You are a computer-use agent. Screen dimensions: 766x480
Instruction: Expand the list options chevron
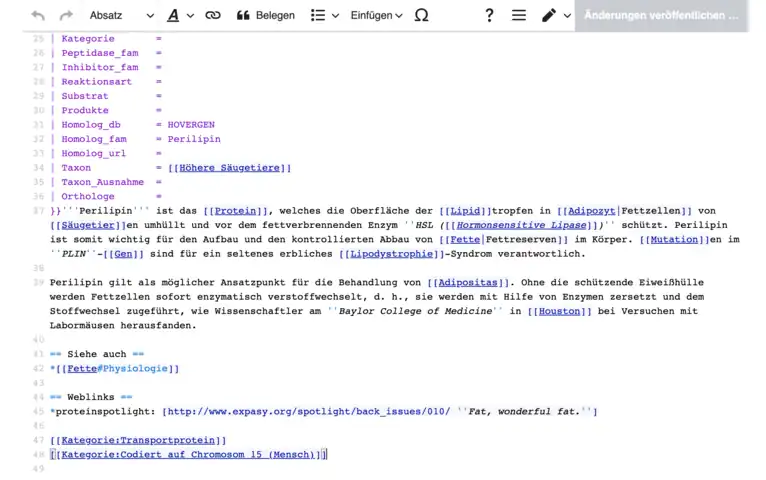point(335,16)
